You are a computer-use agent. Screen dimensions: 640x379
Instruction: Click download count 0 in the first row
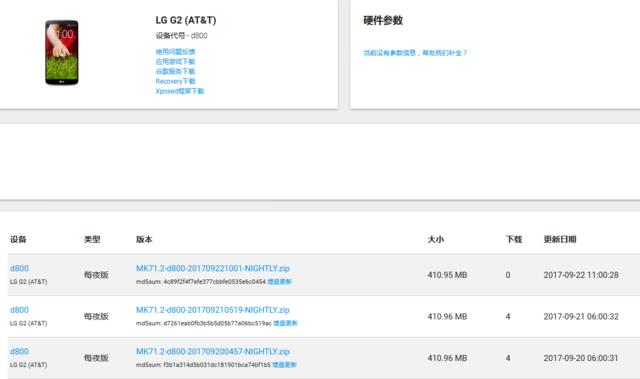point(508,275)
